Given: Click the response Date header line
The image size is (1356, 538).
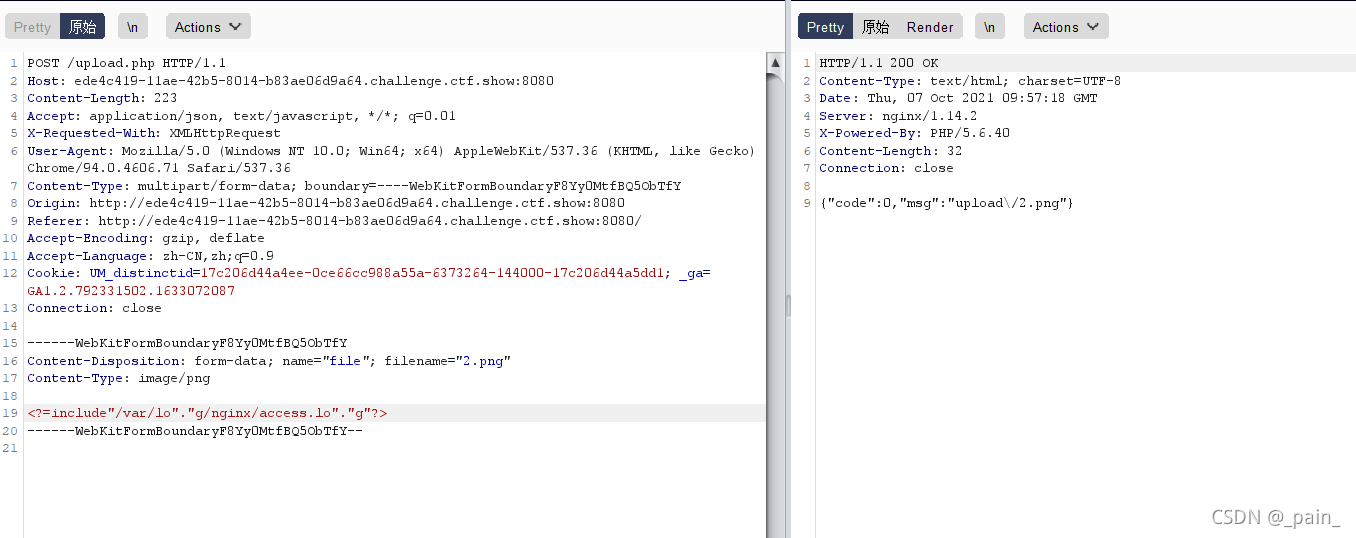Looking at the screenshot, I should point(958,98).
